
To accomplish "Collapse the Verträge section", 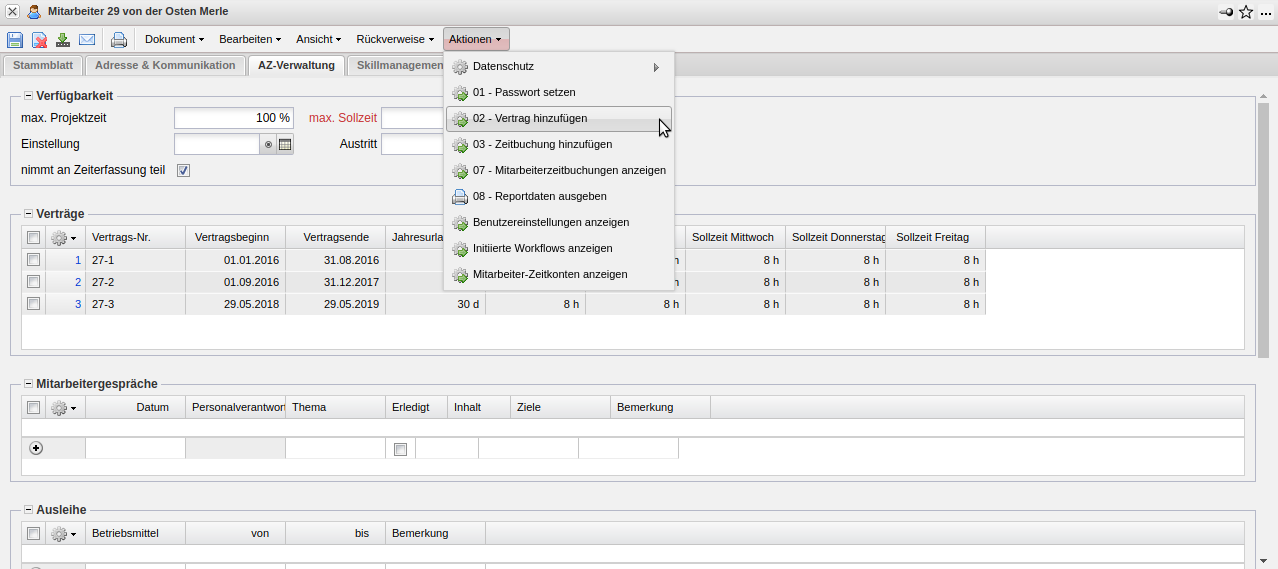I will (x=28, y=214).
